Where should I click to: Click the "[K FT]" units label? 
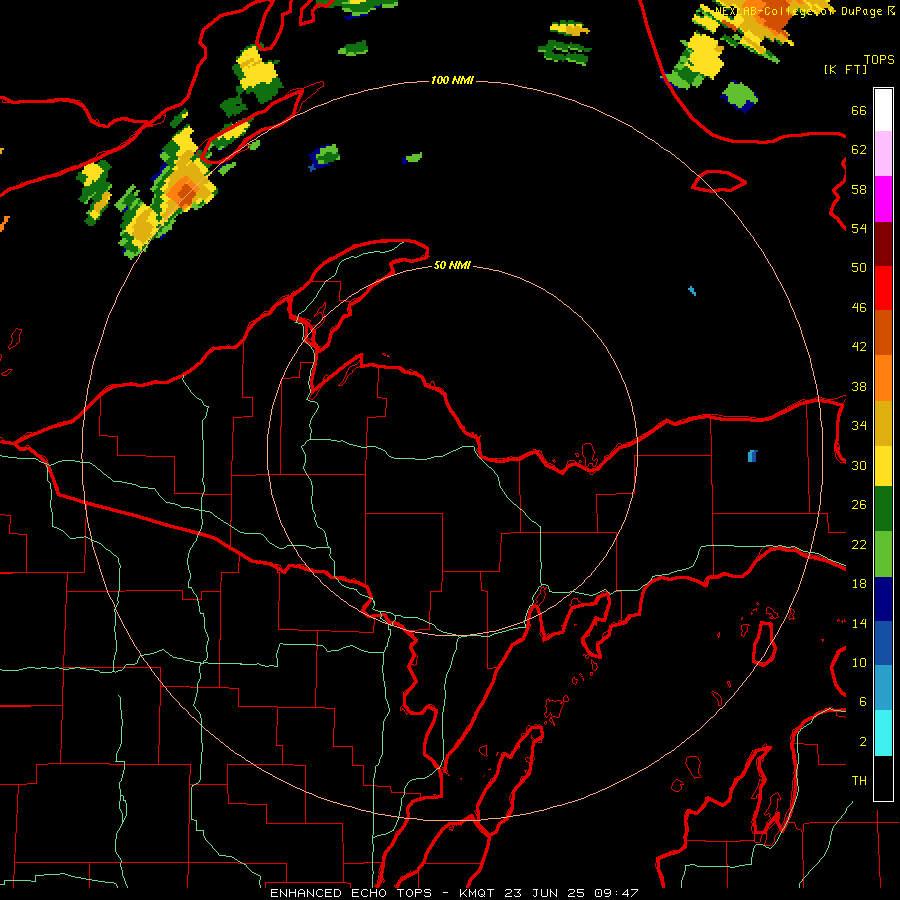click(845, 69)
